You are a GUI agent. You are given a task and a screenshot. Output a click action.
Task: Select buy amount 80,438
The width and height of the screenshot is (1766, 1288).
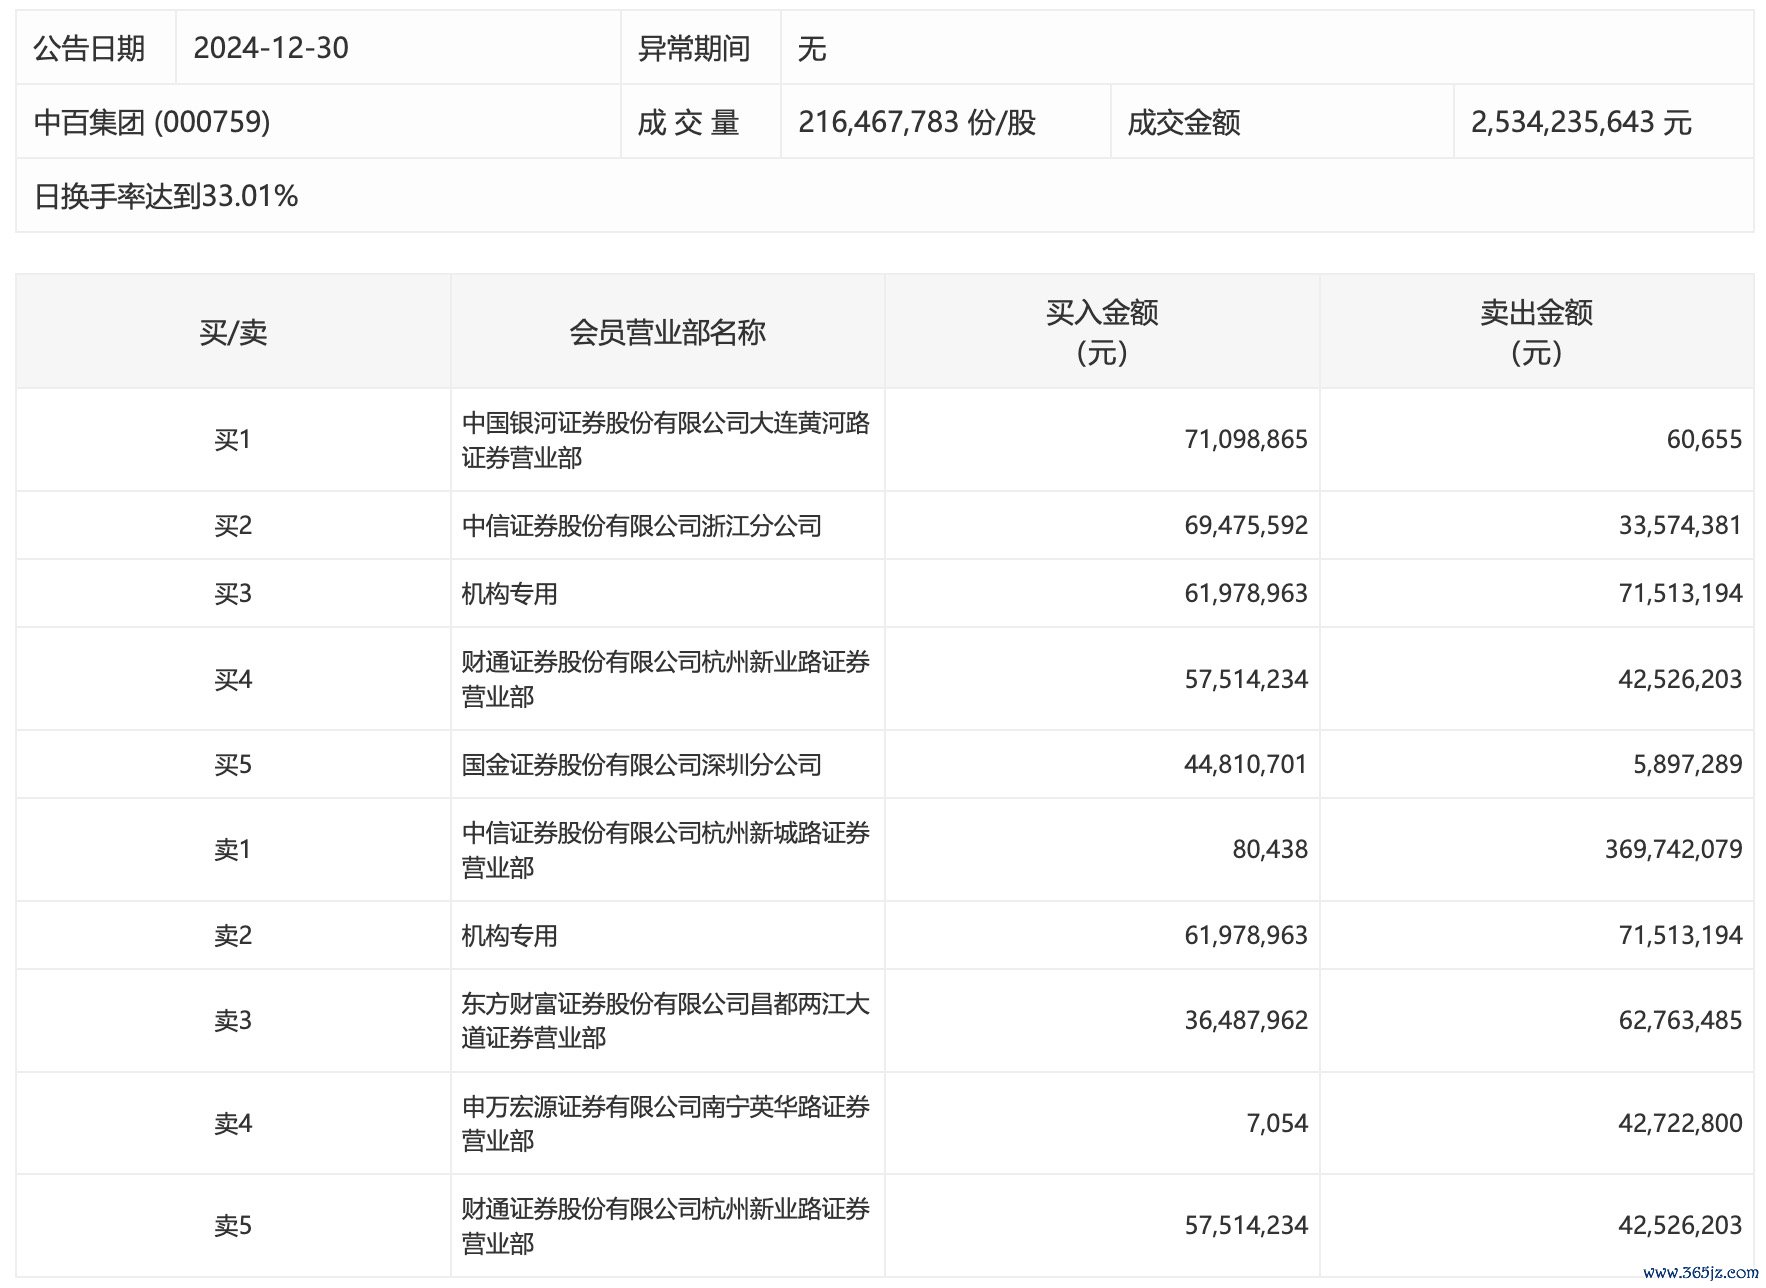click(1270, 849)
